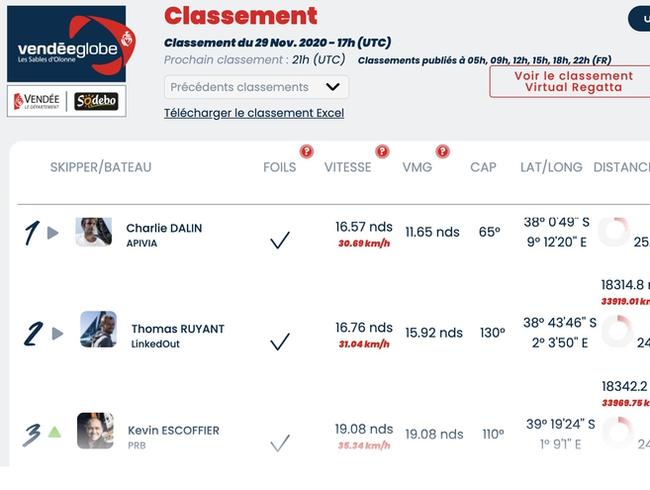Click the foils checkmark for Kevin Escoffier
Viewport: 650px width, 490px height.
280,443
